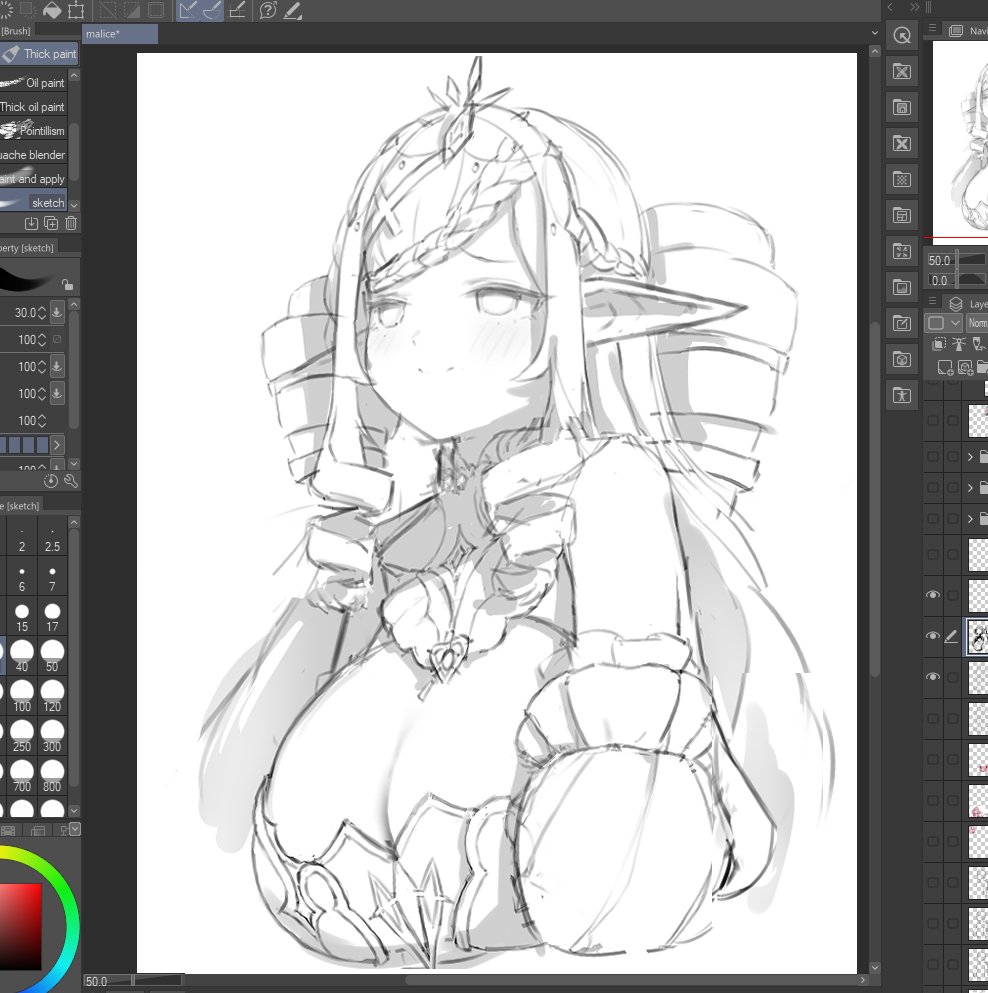The image size is (988, 993).
Task: Select the Thick paint sub tool group
Action: (x=39, y=54)
